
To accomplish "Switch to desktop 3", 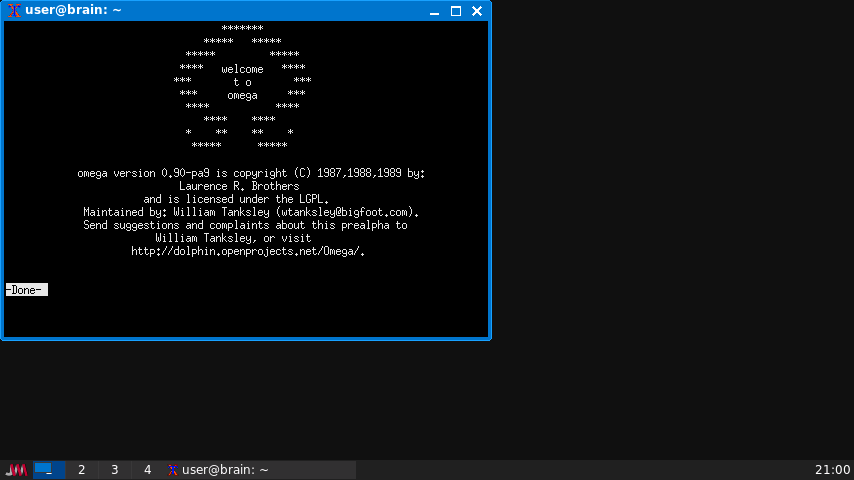I will tap(114, 470).
